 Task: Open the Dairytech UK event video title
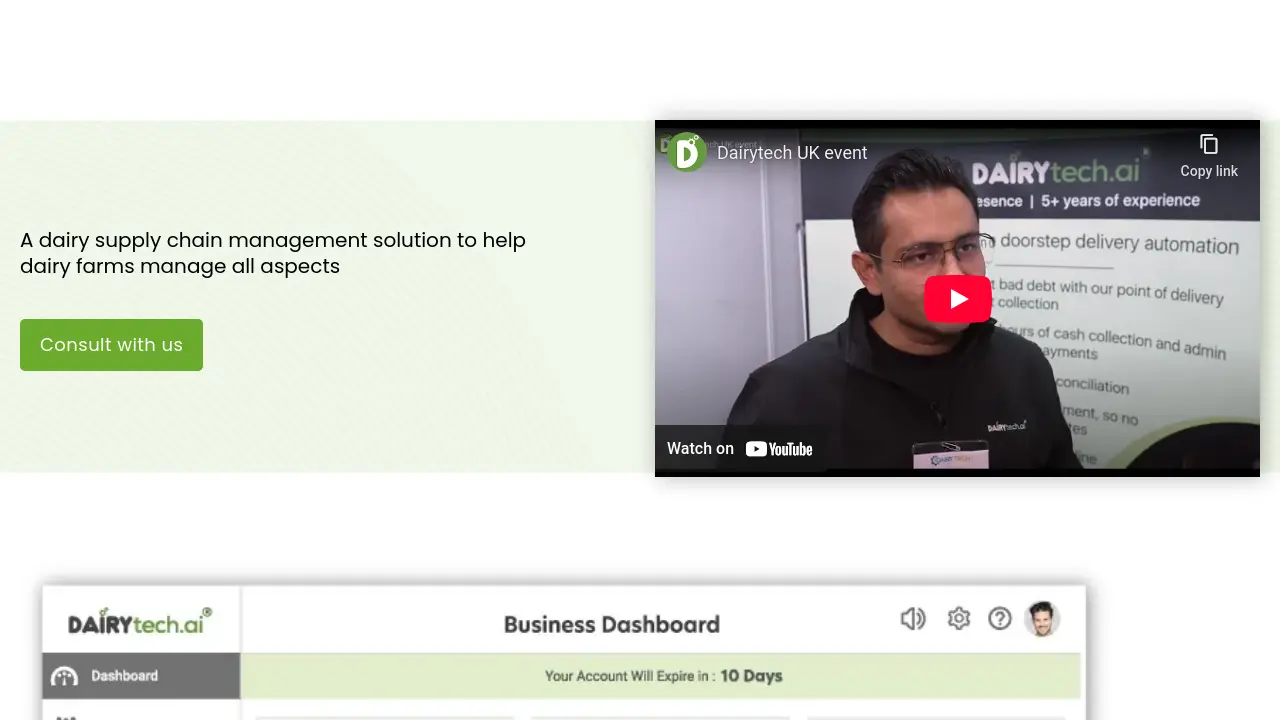792,153
